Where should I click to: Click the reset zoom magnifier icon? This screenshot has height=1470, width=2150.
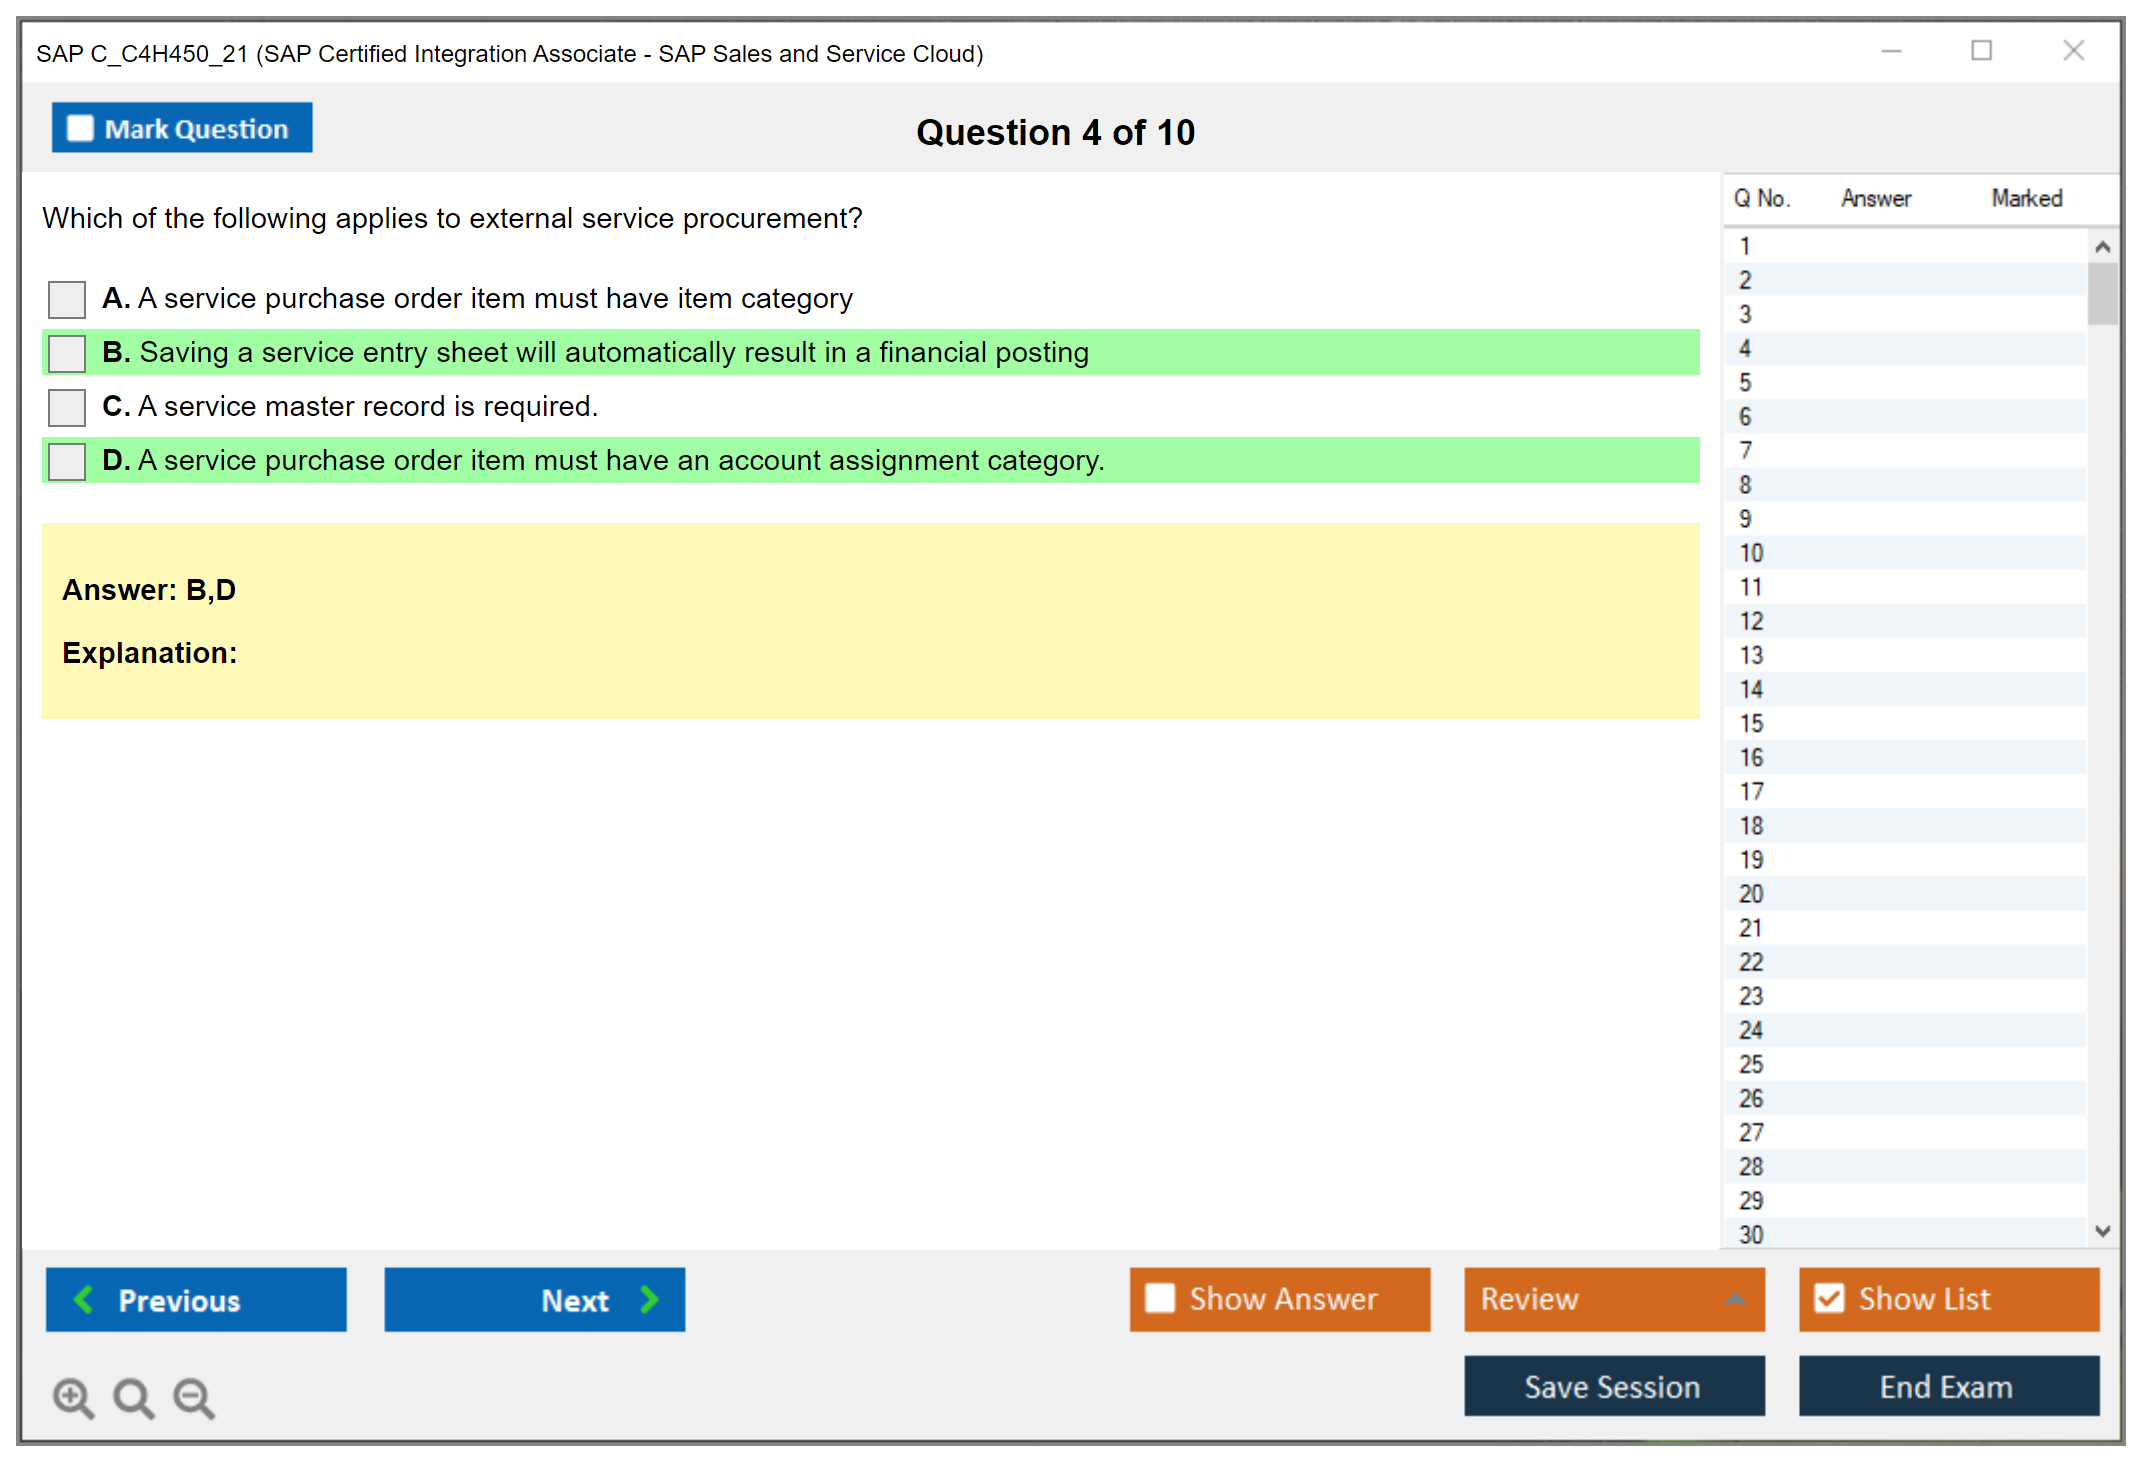[x=133, y=1397]
